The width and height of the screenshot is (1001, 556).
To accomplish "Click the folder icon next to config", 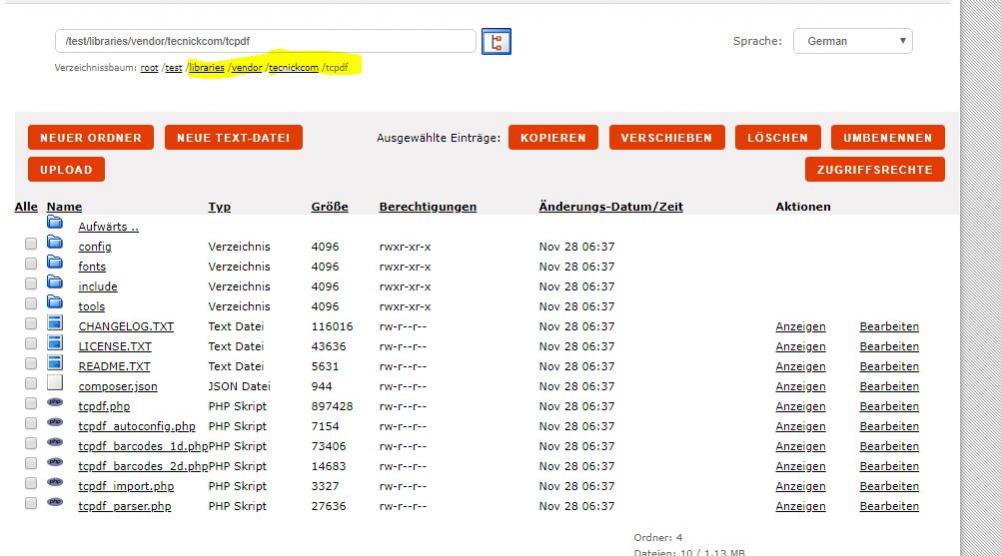I will pyautogui.click(x=55, y=246).
